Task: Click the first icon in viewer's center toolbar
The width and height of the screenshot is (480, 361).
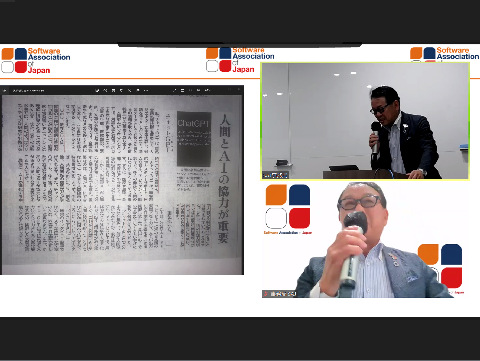Action: coord(97,90)
